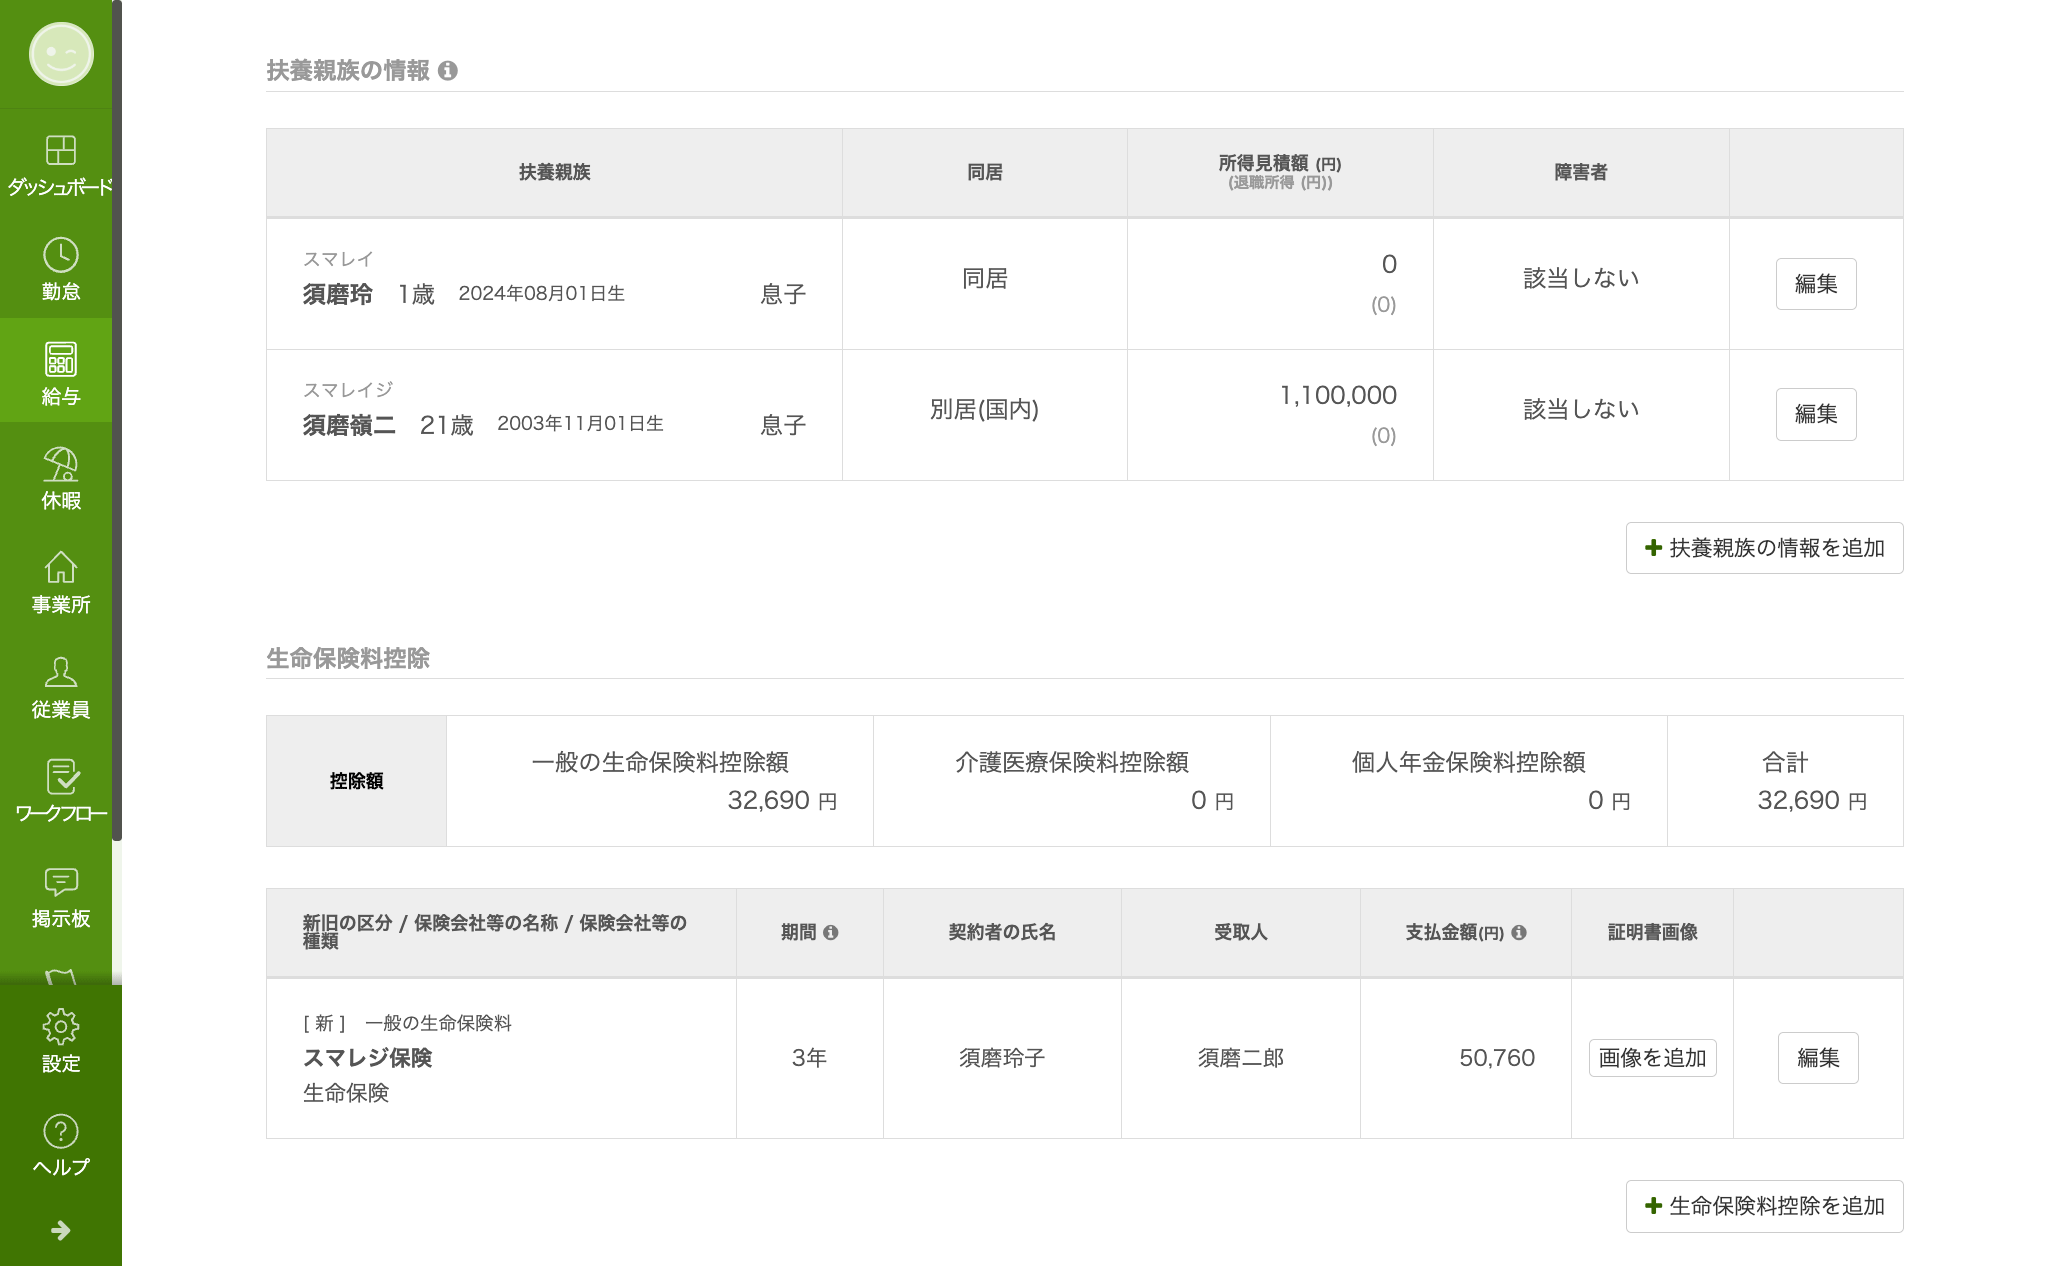The image size is (2048, 1266).
Task: Click info icon beside 扶養親族の情報 heading
Action: (x=448, y=71)
